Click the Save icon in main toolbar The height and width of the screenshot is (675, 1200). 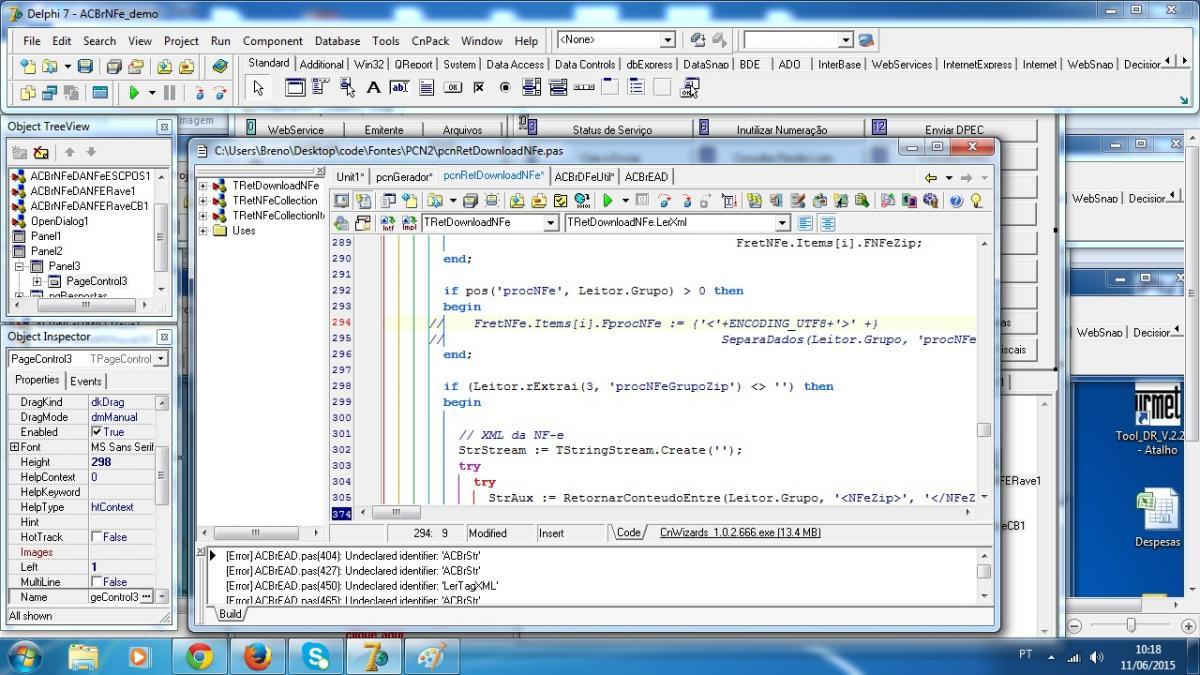tap(85, 67)
